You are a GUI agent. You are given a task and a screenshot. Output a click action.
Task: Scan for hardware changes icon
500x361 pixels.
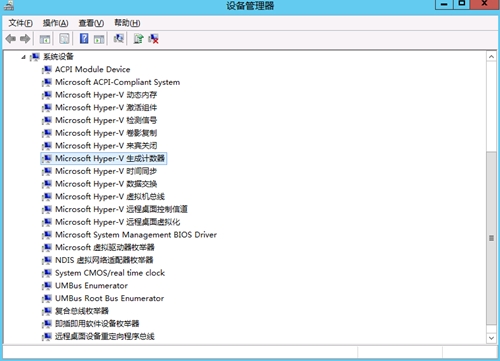(x=119, y=39)
